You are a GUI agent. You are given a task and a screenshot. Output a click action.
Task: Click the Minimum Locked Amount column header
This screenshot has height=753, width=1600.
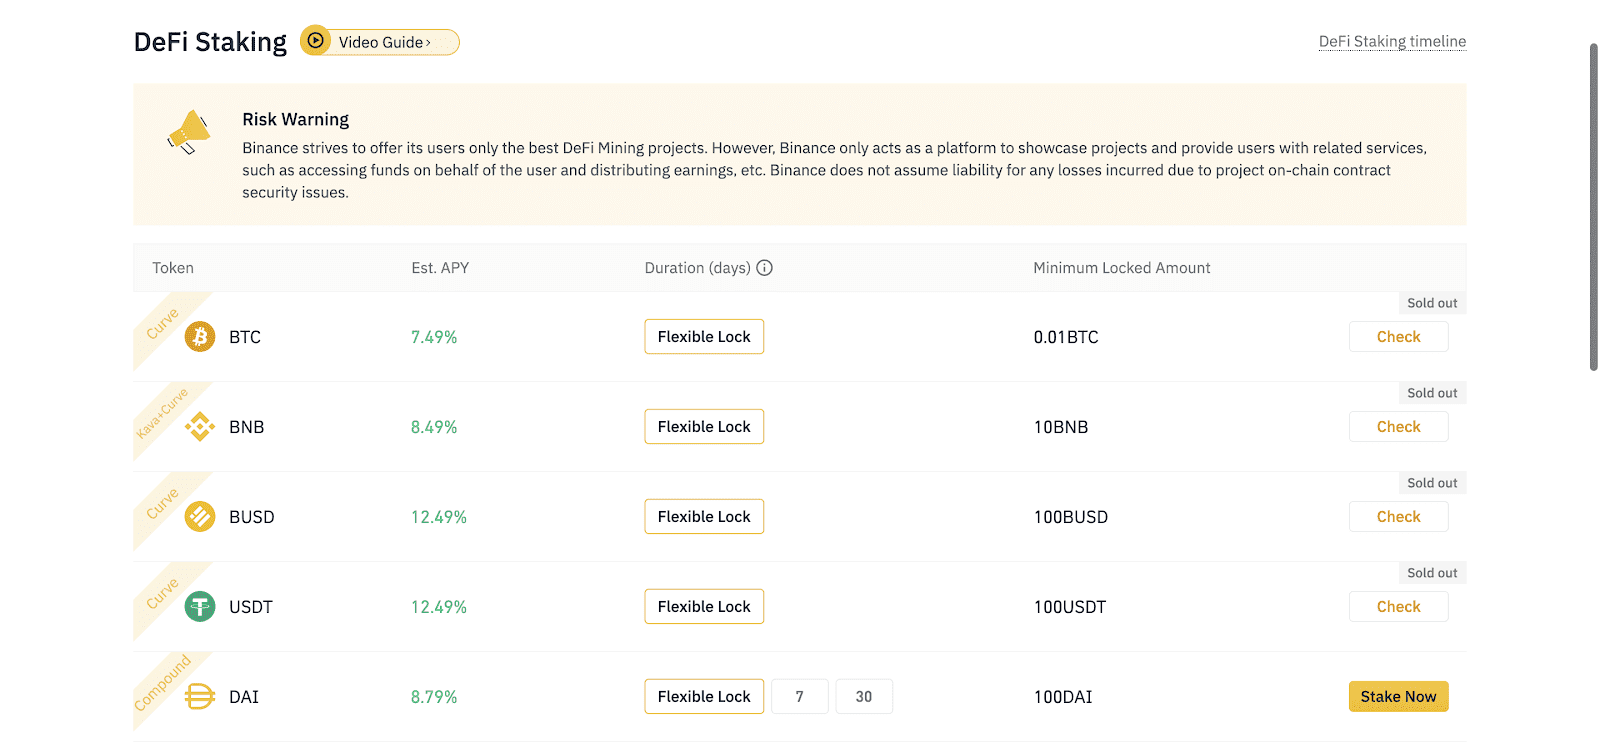(x=1122, y=268)
